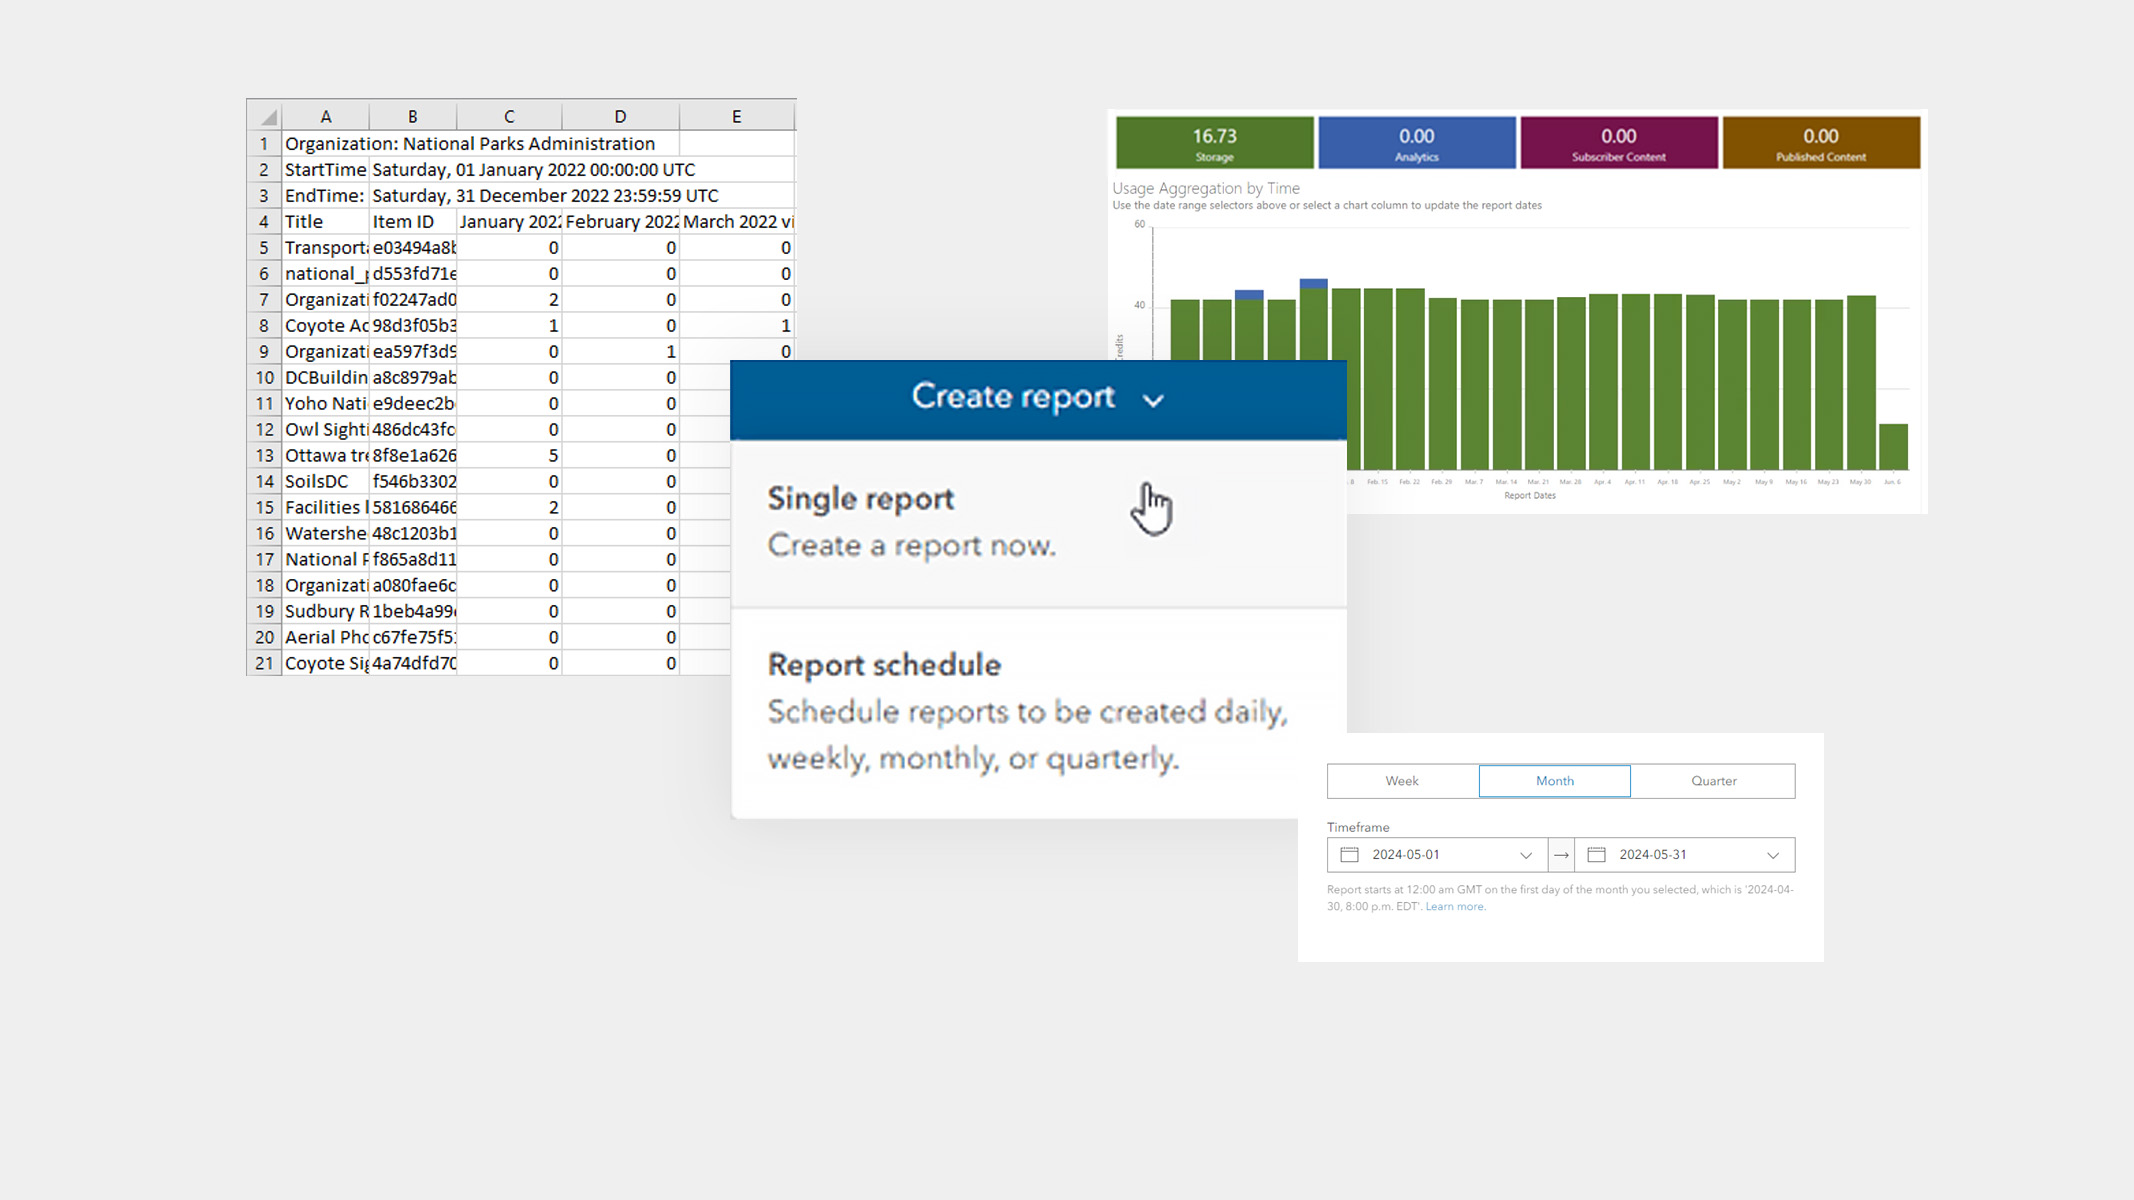Open the end date calendar icon
The image size is (2134, 1200).
click(x=1596, y=854)
